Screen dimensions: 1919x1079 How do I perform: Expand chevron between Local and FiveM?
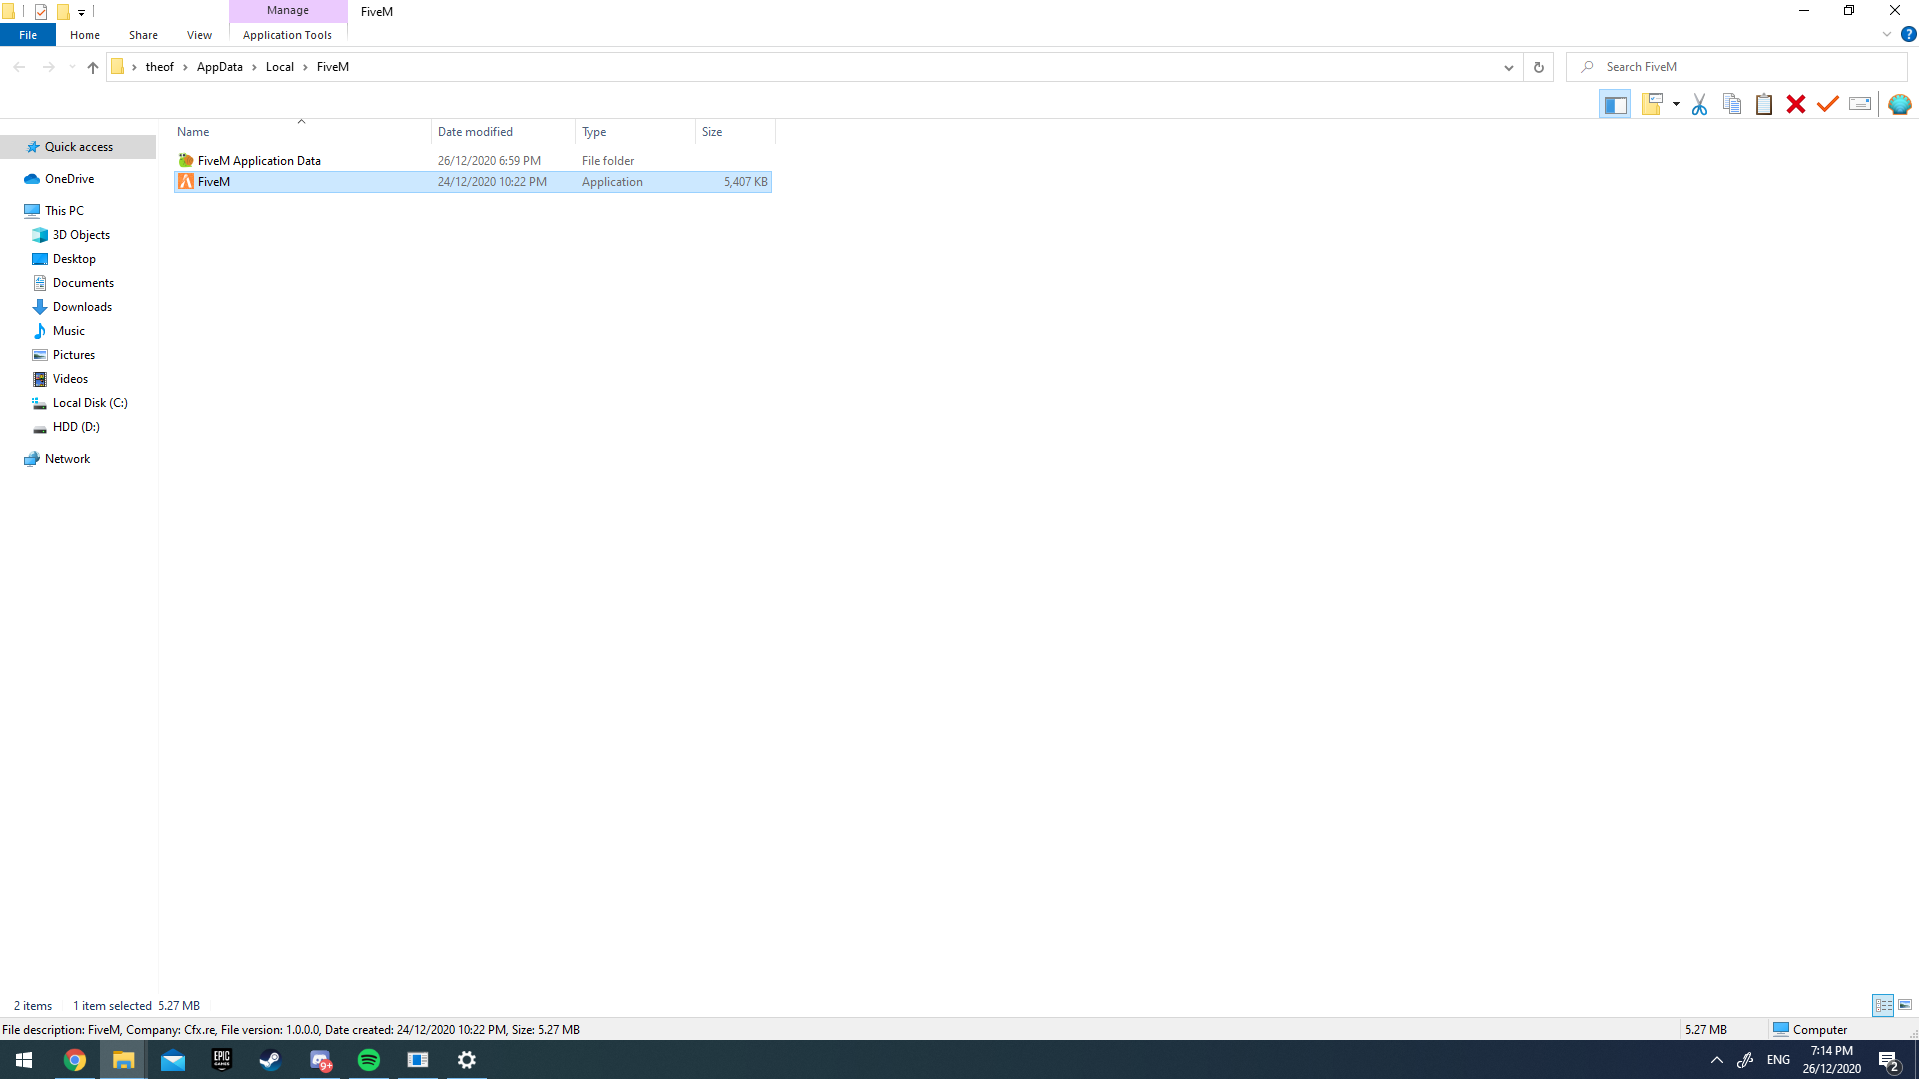tap(305, 67)
